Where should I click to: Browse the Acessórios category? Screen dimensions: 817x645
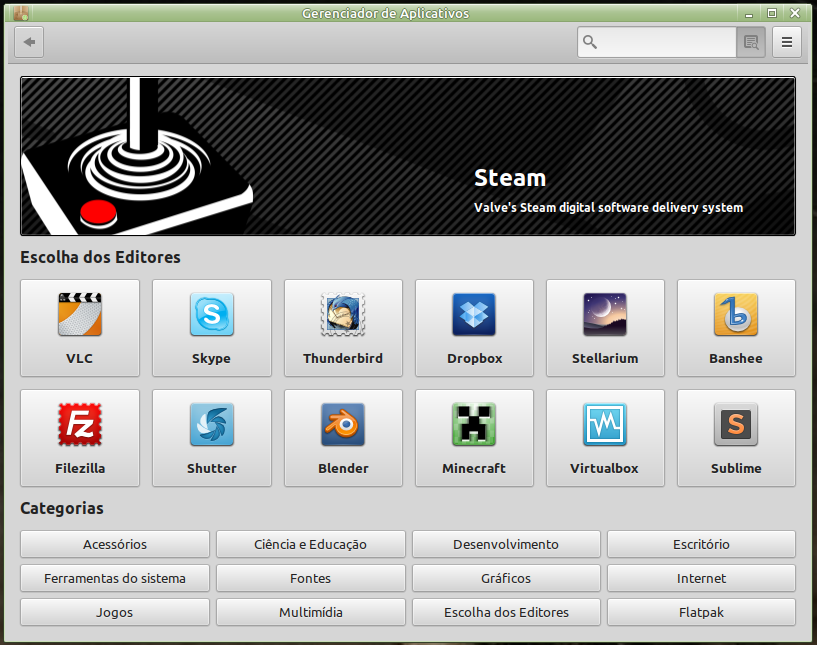(115, 544)
